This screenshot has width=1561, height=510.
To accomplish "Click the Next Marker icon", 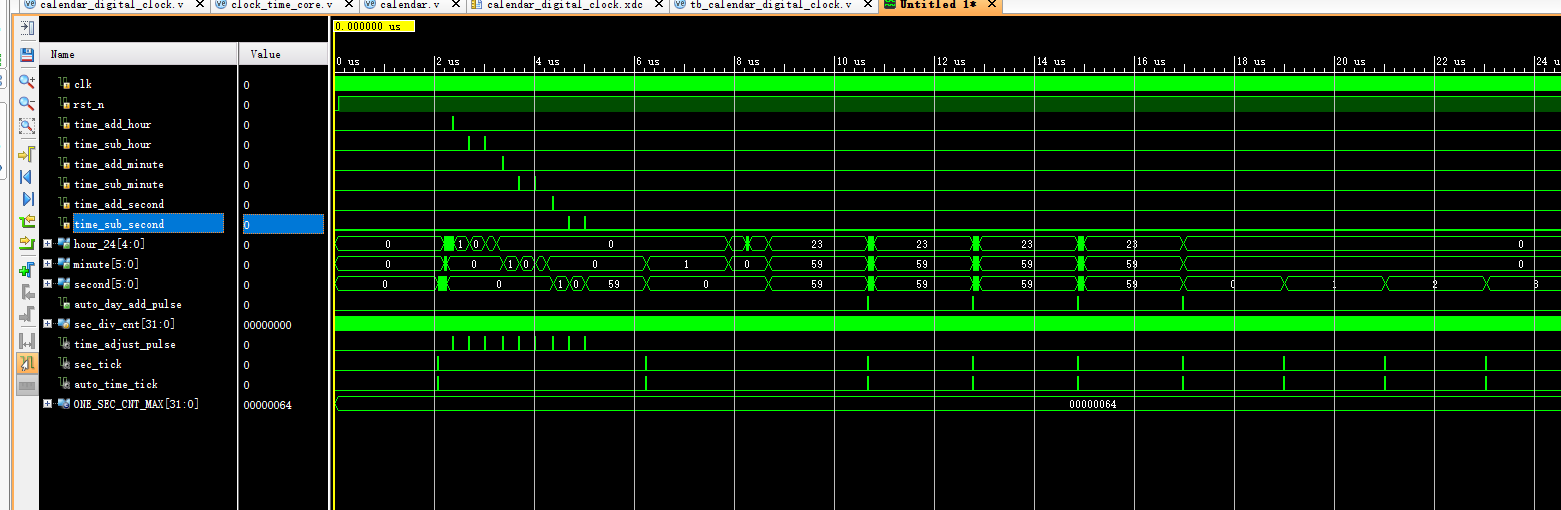I will (27, 315).
